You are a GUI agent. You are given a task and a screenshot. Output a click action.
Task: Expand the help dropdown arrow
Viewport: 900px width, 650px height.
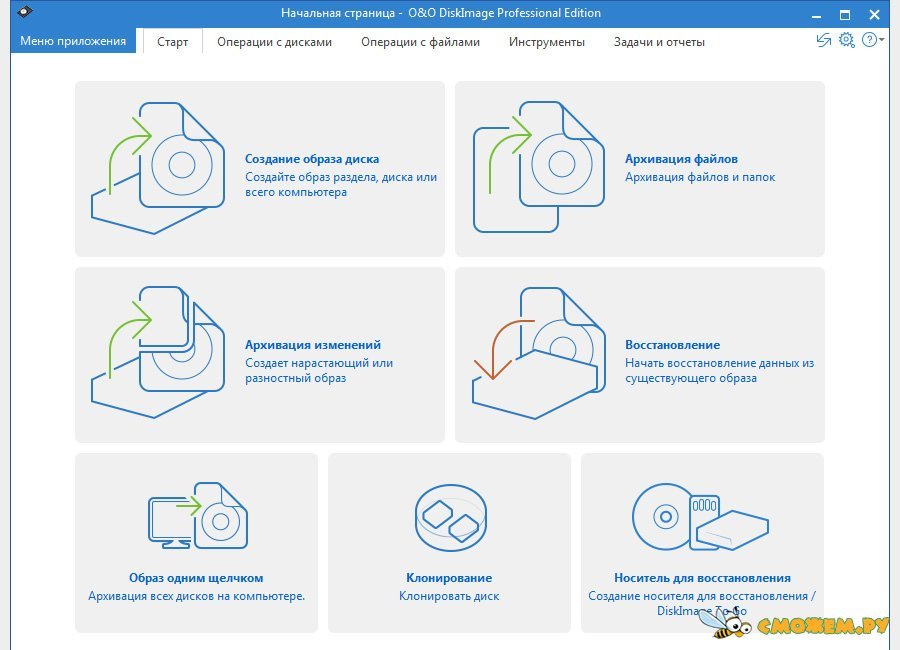pos(881,41)
